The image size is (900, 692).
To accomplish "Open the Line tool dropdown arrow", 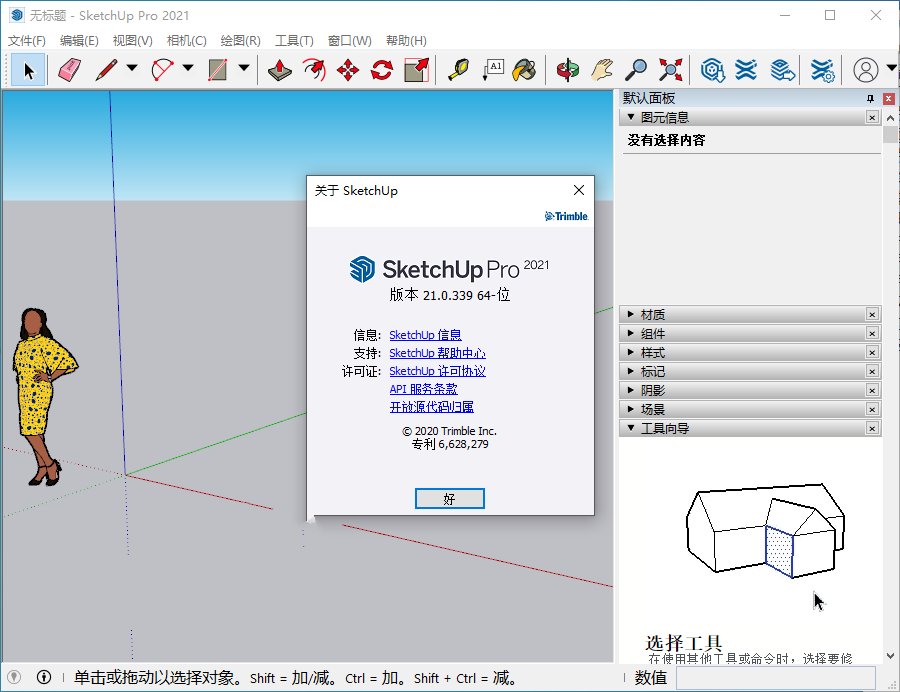I will click(132, 68).
